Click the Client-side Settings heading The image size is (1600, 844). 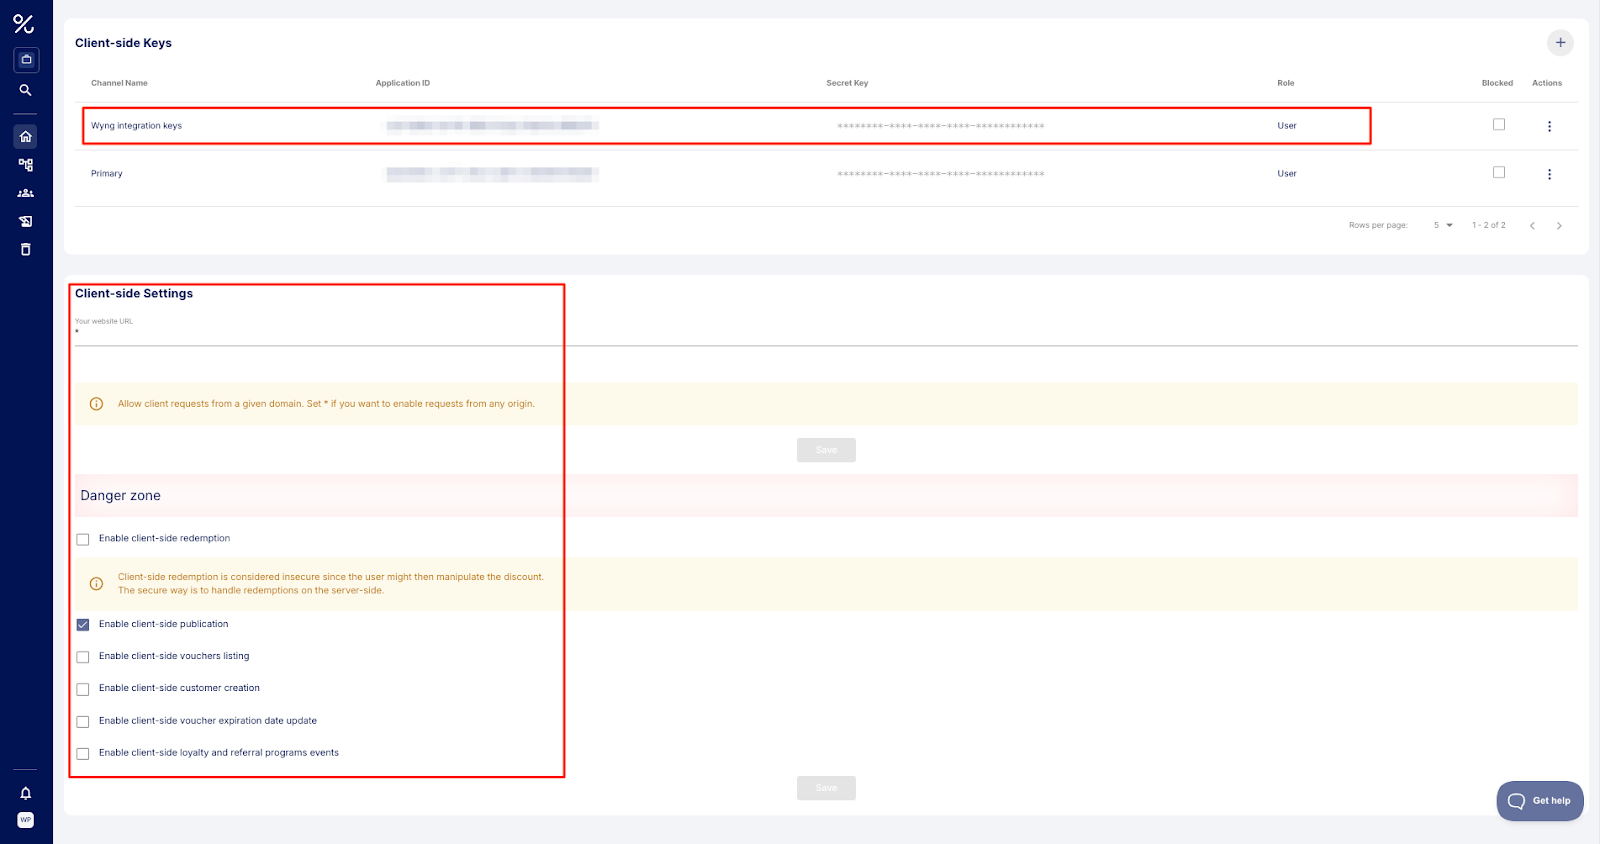pos(134,293)
